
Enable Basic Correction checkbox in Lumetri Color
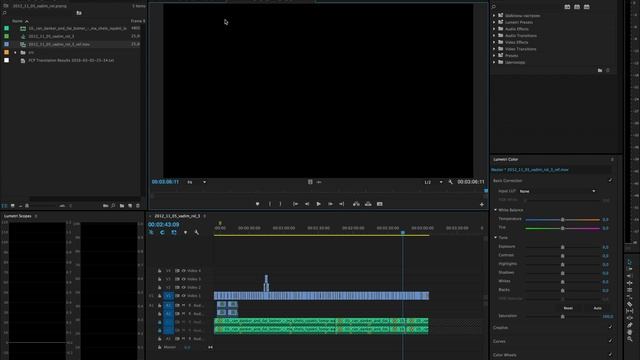(x=610, y=180)
